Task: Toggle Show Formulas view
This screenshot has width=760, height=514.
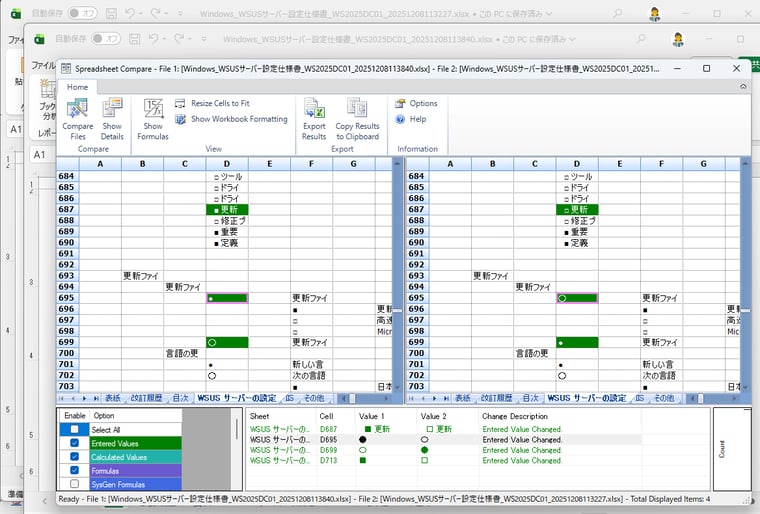Action: click(153, 118)
